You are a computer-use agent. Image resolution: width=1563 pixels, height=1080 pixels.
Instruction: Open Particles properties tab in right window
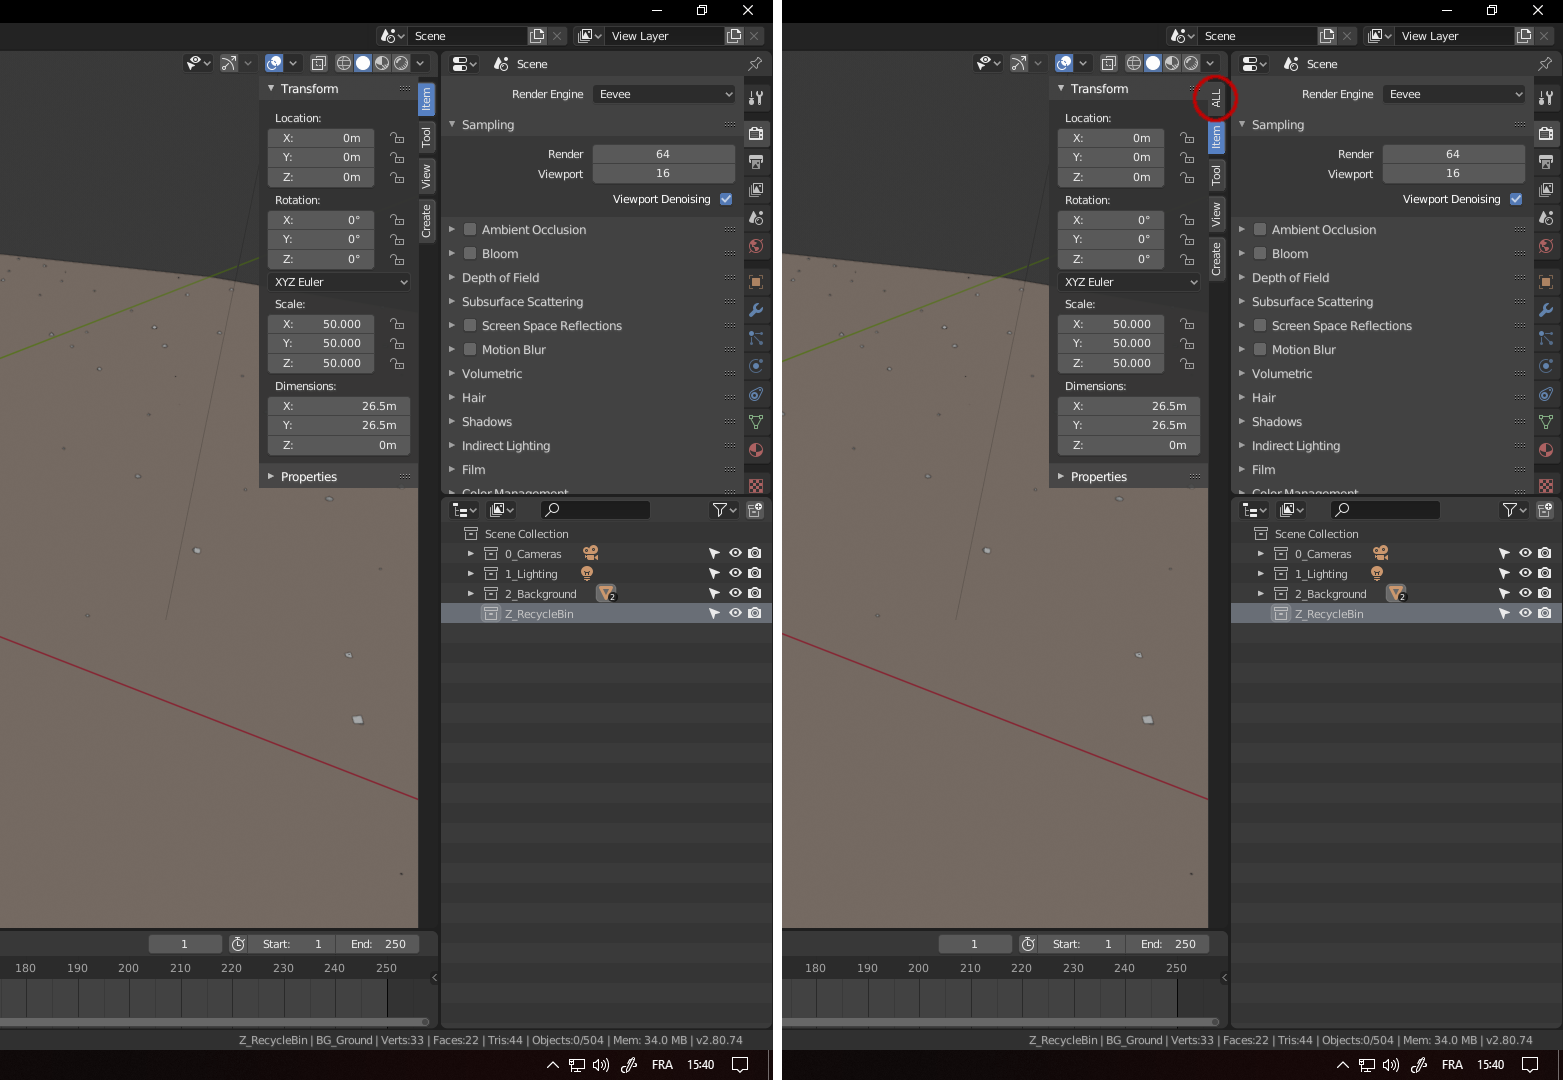[x=1546, y=338]
